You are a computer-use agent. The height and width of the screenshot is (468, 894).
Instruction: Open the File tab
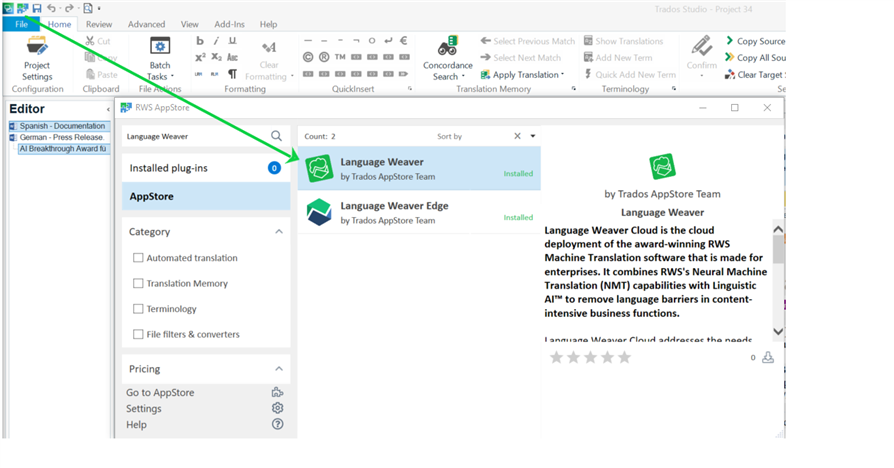(21, 24)
